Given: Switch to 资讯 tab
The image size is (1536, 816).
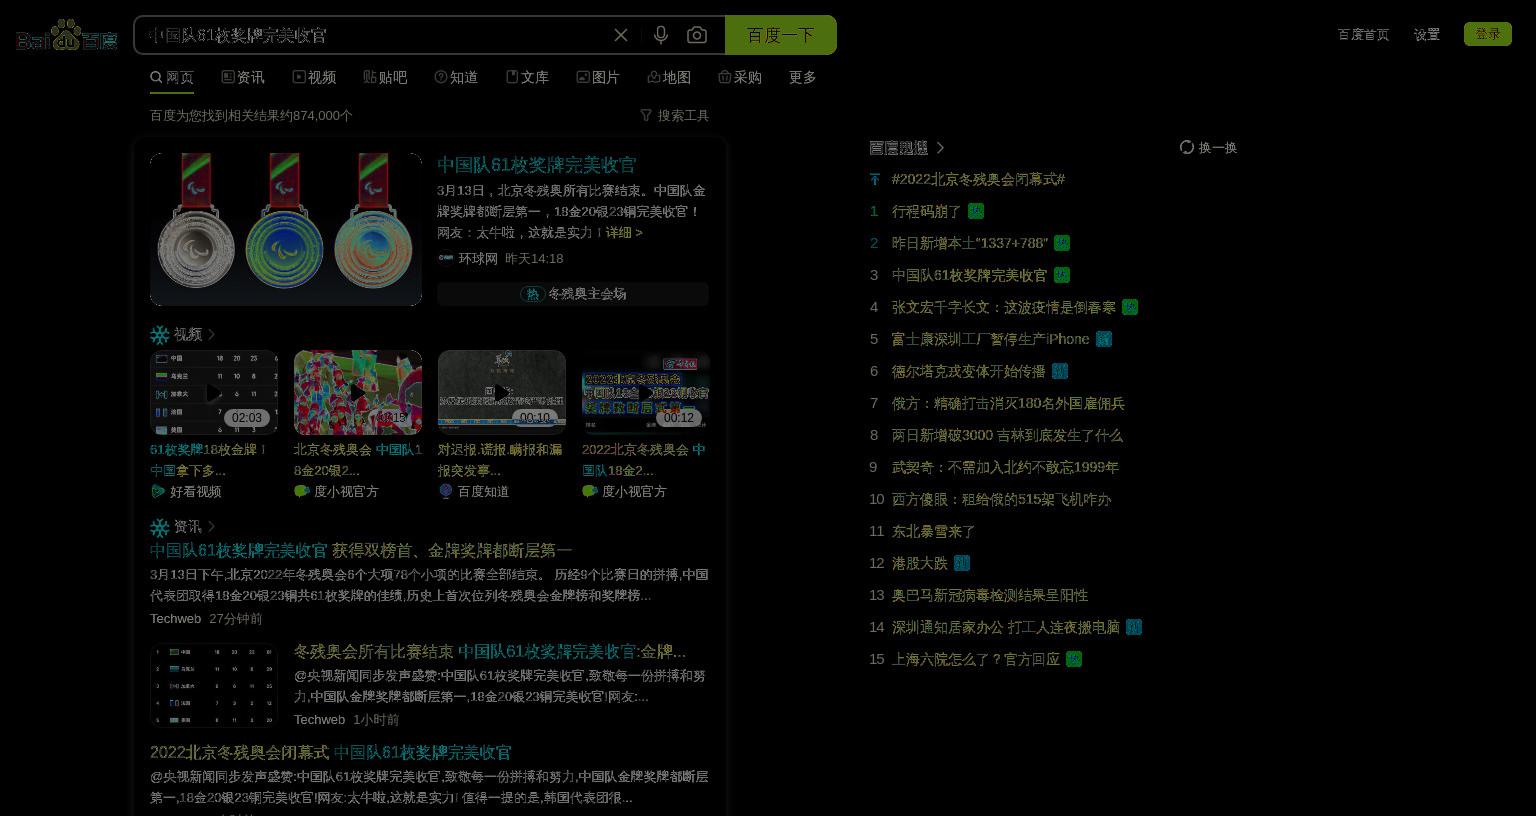Looking at the screenshot, I should pyautogui.click(x=243, y=77).
